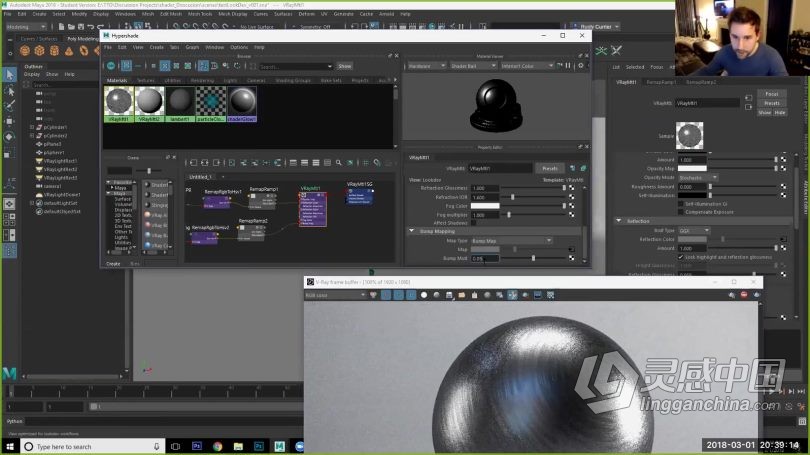Click the load image folder icon in frame buffer
Screen dimensions: 810x455
461,295
